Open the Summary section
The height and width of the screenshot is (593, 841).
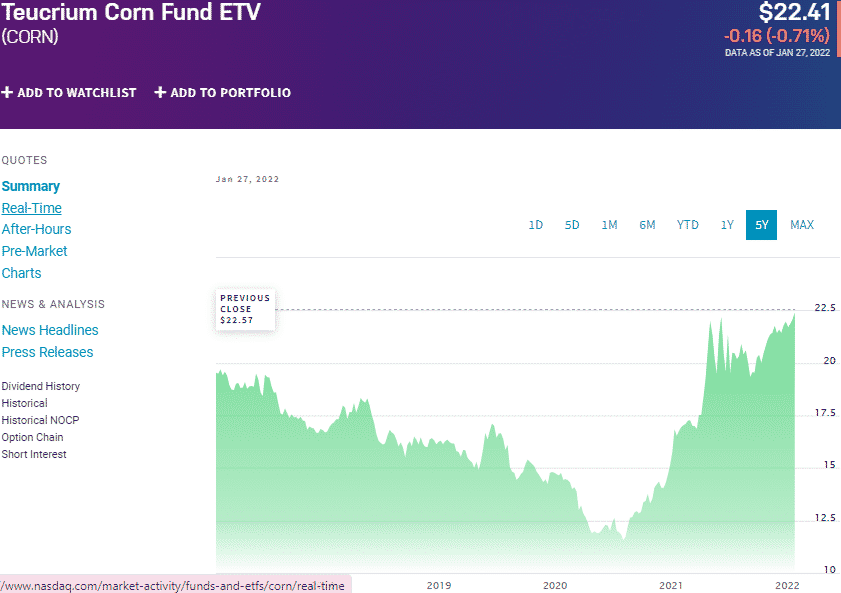[x=31, y=186]
